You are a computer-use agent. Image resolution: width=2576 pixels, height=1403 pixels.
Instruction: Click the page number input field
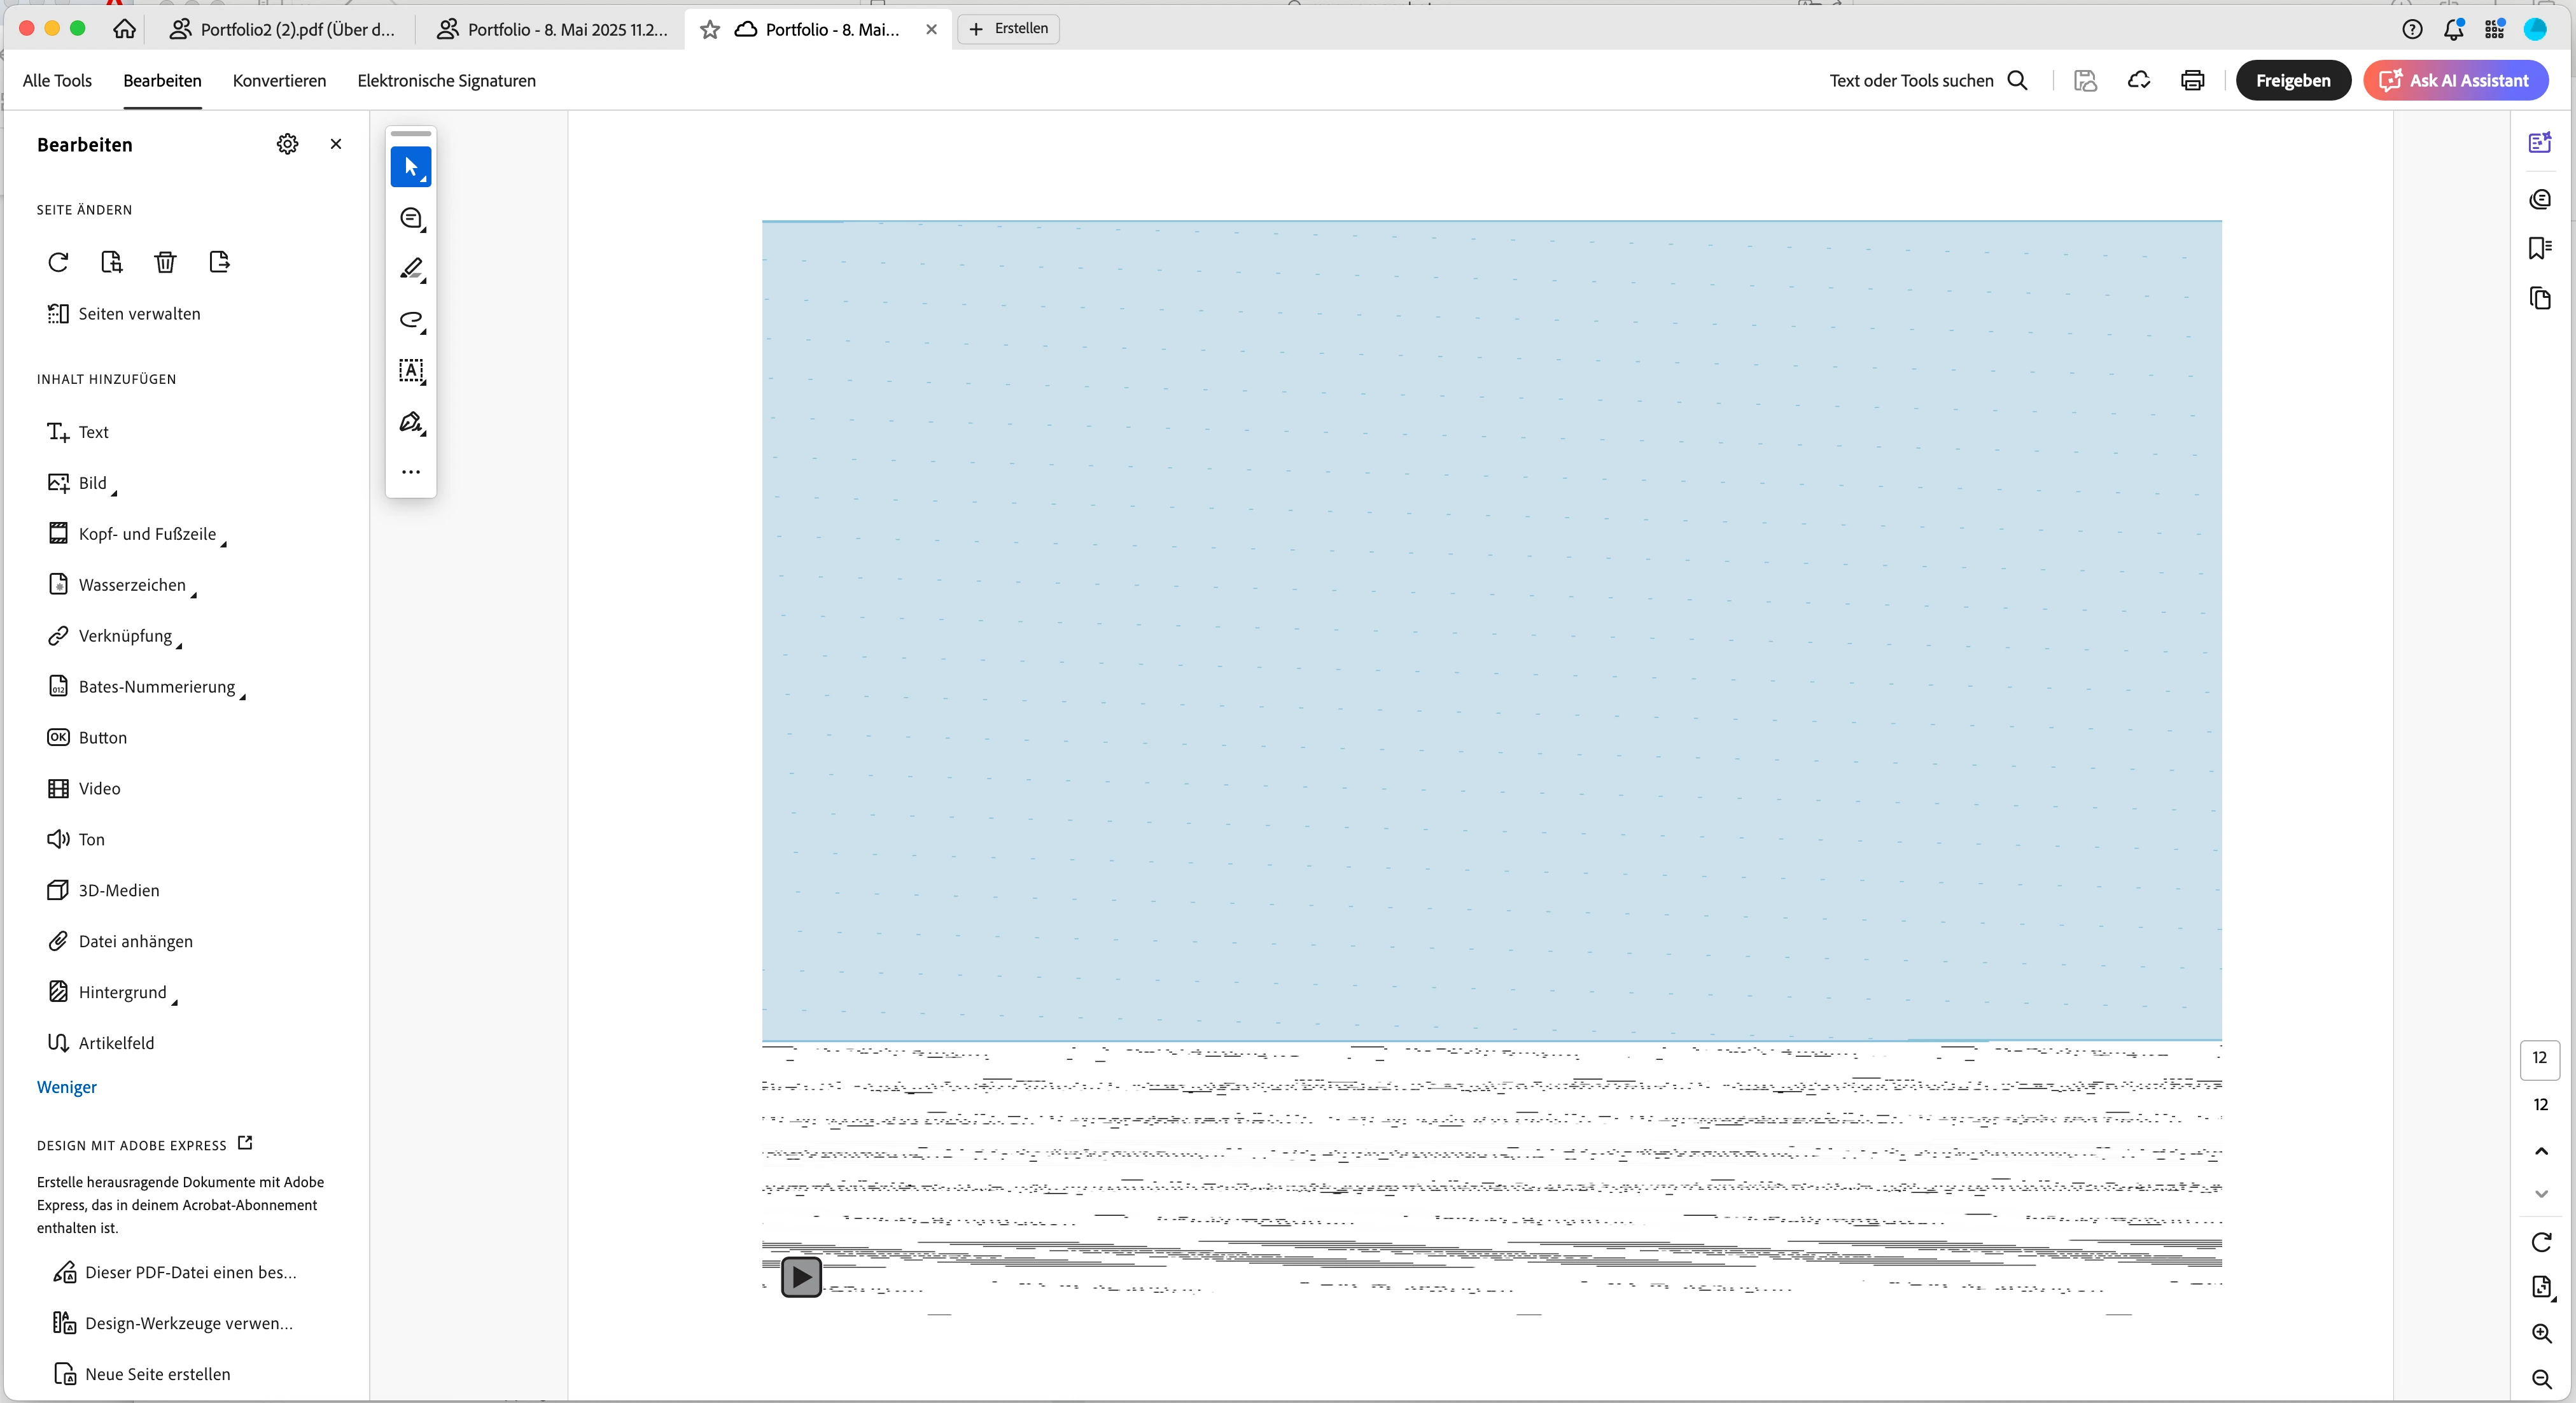2539,1058
